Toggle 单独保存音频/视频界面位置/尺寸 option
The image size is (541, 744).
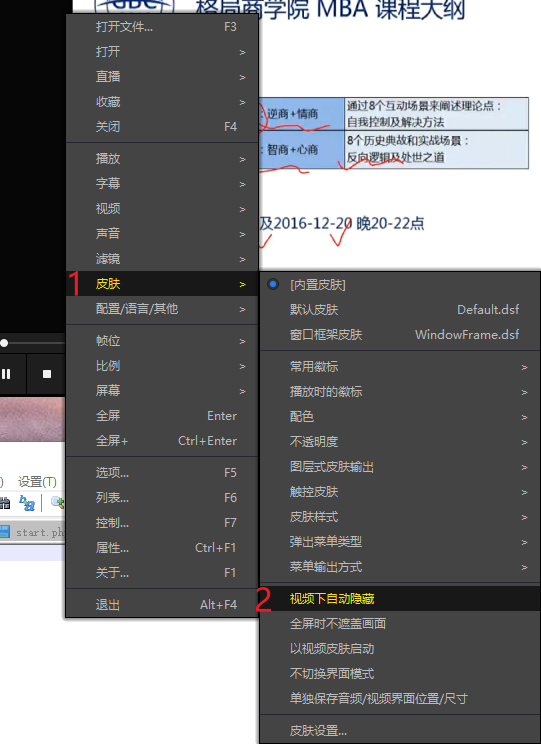(400, 698)
